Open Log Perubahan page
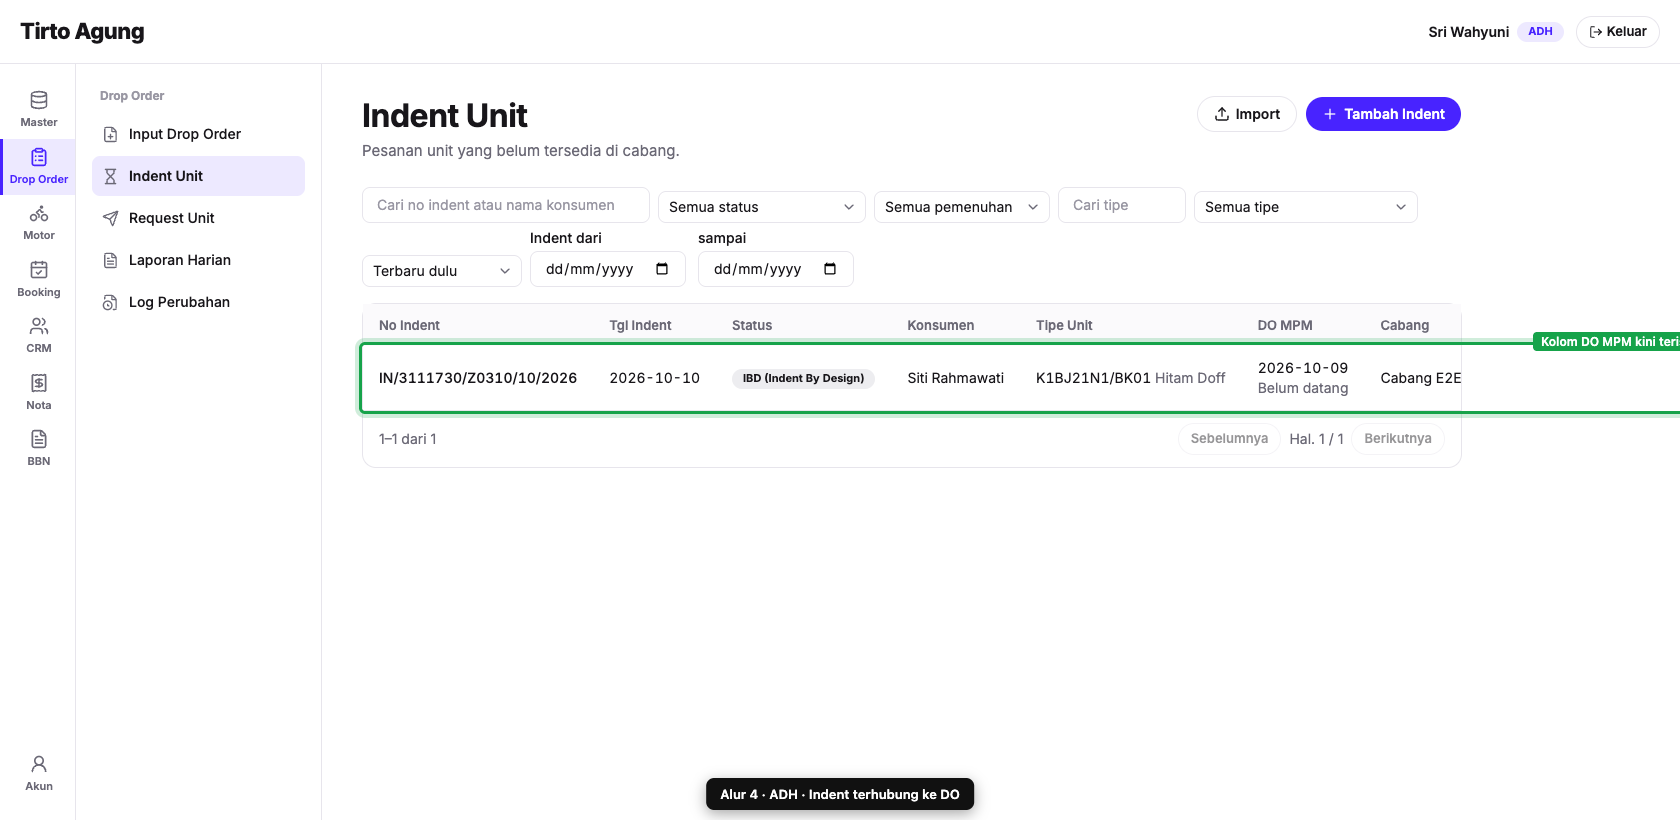Screen dimensions: 1680x820 pos(198,302)
